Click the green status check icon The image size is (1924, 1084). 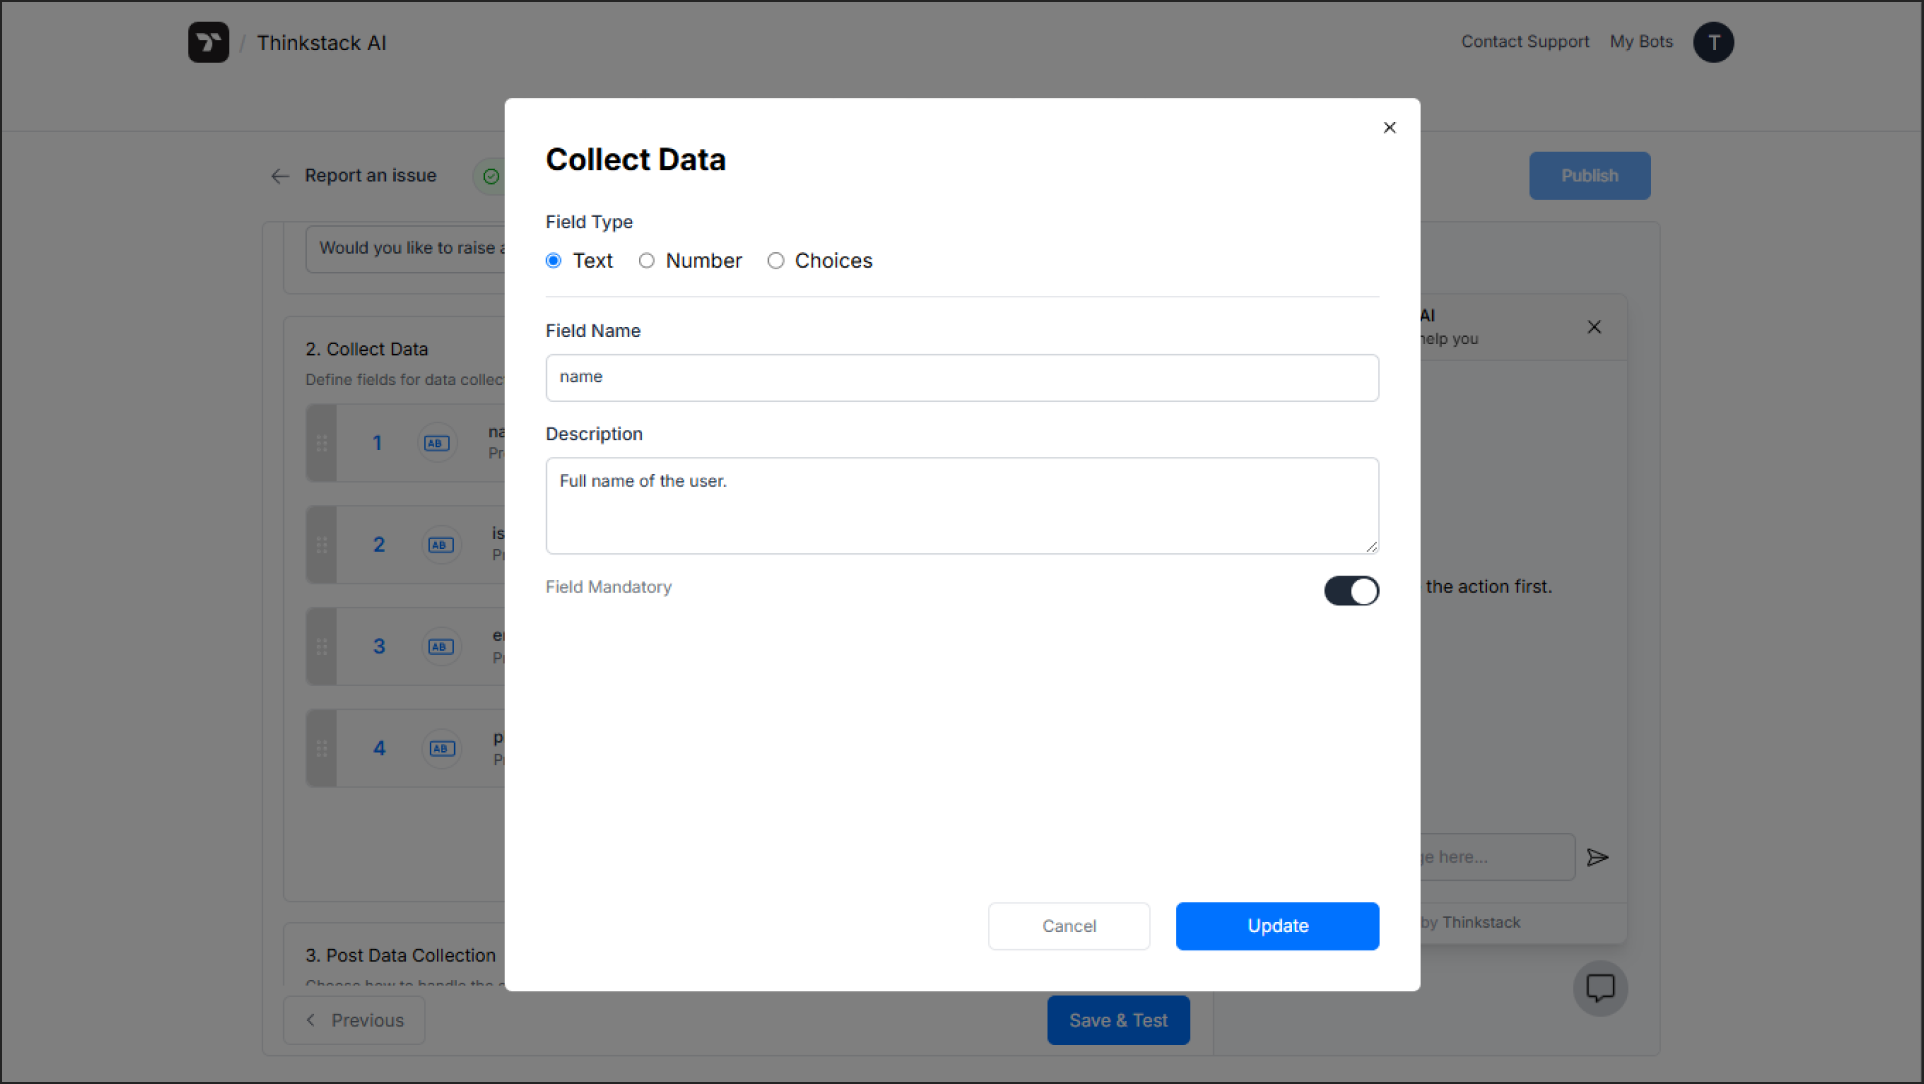(491, 176)
